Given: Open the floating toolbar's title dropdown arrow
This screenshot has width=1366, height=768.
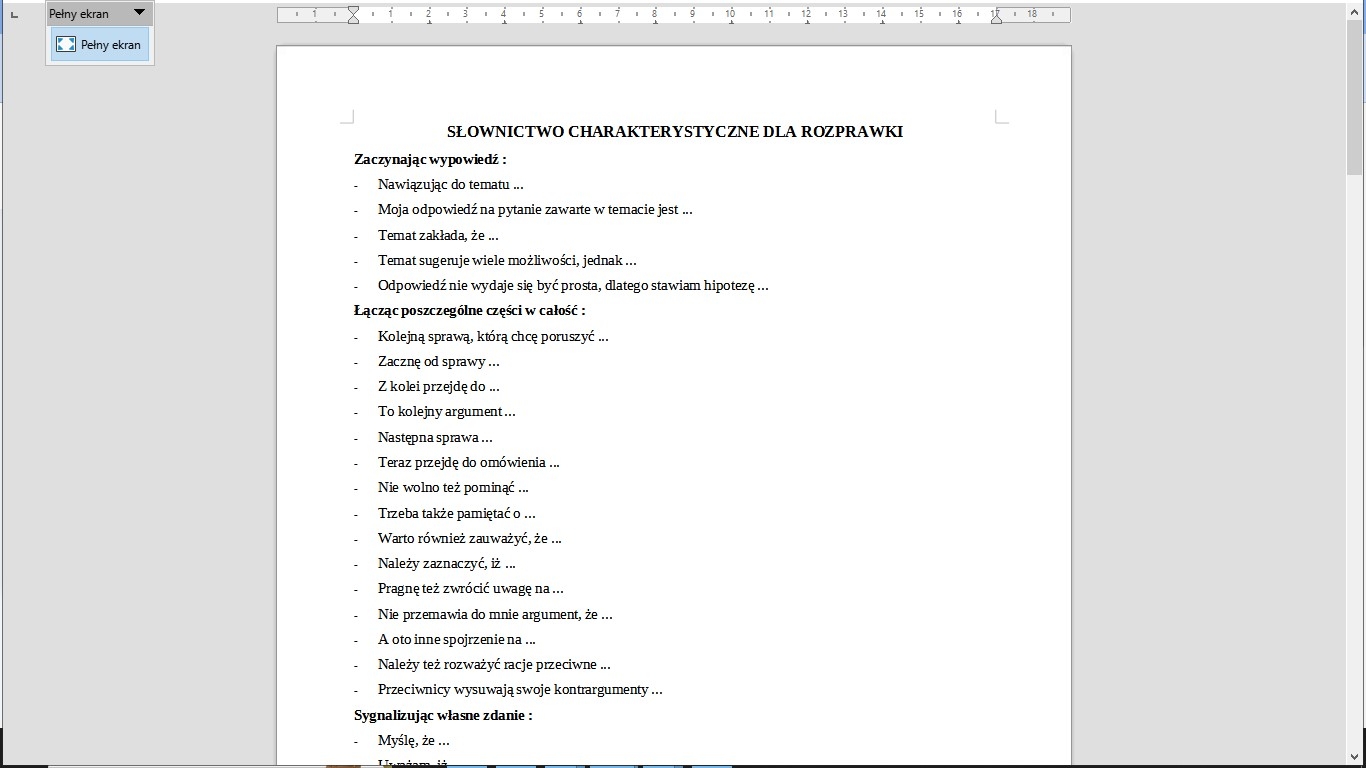Looking at the screenshot, I should click(x=139, y=13).
